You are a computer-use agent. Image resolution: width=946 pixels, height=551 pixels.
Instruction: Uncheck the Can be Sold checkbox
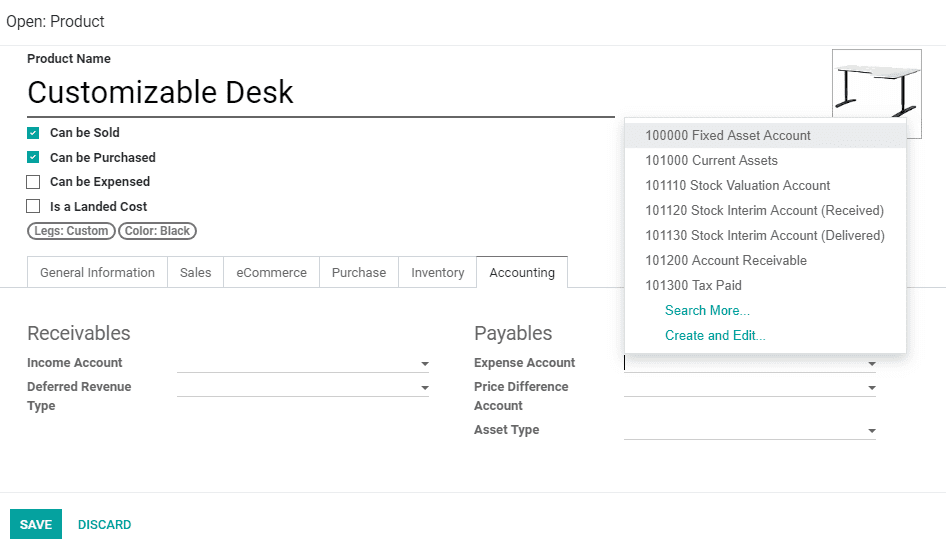tap(33, 133)
